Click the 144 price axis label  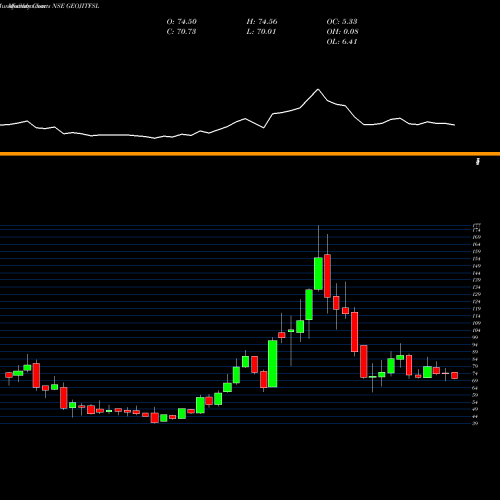[476, 273]
